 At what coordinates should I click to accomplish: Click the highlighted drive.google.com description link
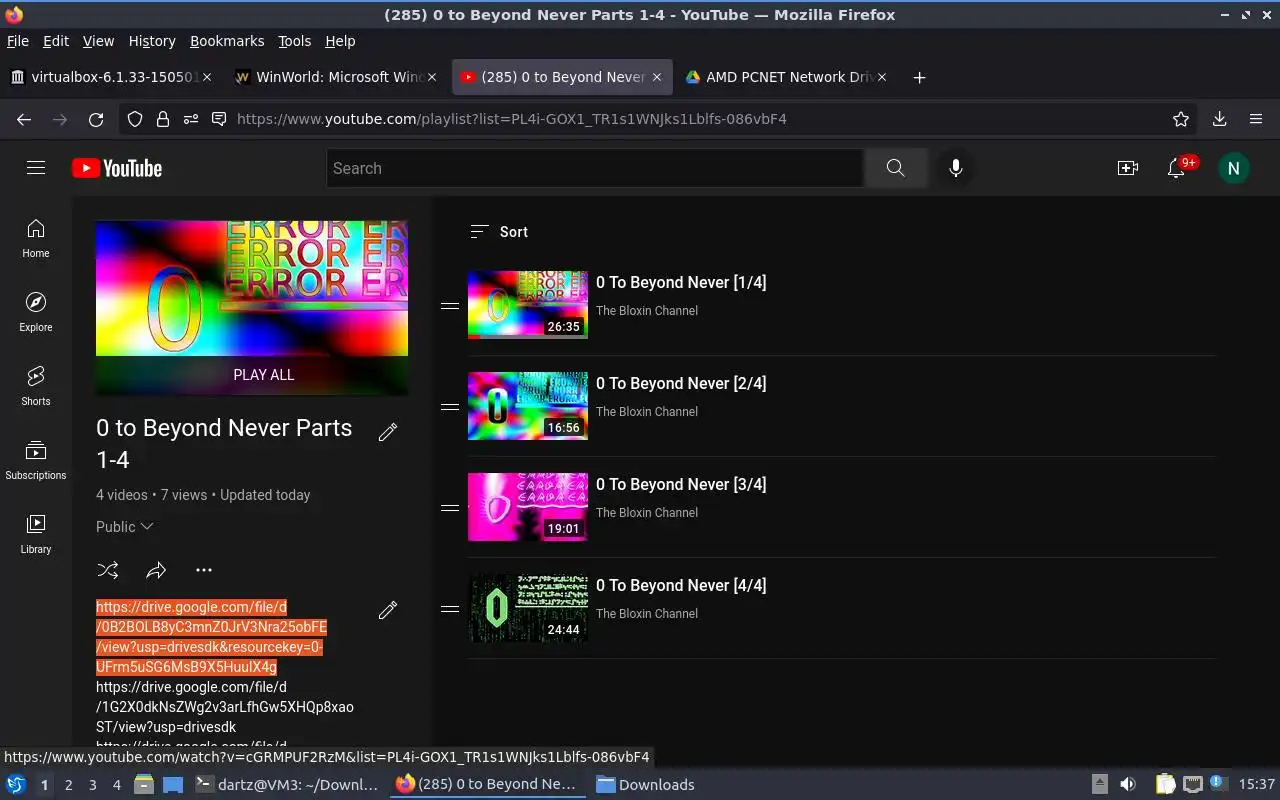[211, 637]
